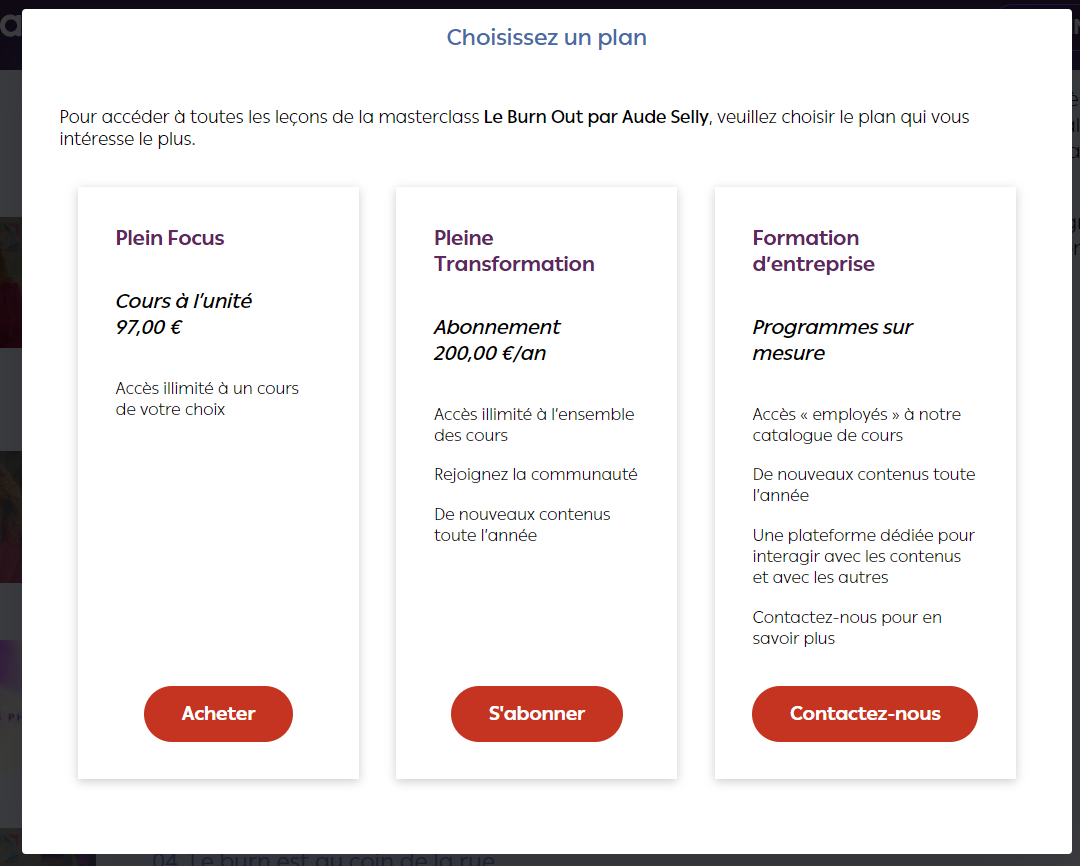
Task: Click nouveaux contenus line in Pleine Transformation card
Action: tap(521, 524)
